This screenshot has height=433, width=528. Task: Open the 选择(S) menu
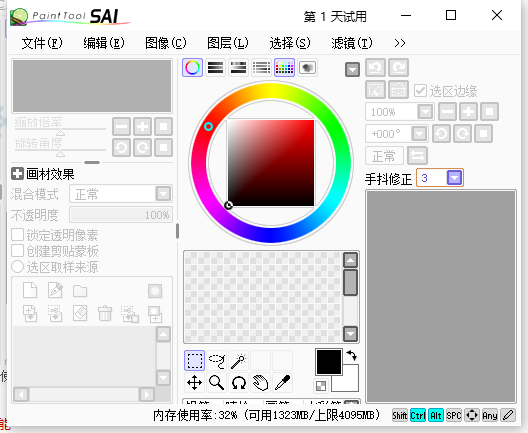pos(290,43)
